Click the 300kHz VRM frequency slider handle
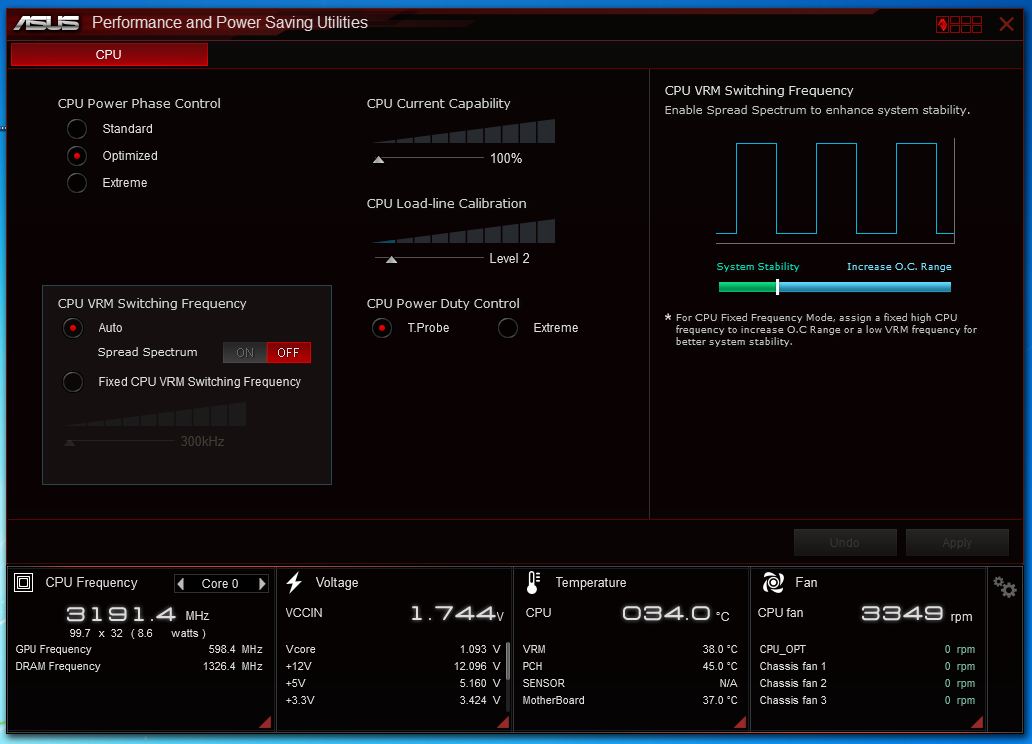Viewport: 1032px width, 744px height. 69,442
